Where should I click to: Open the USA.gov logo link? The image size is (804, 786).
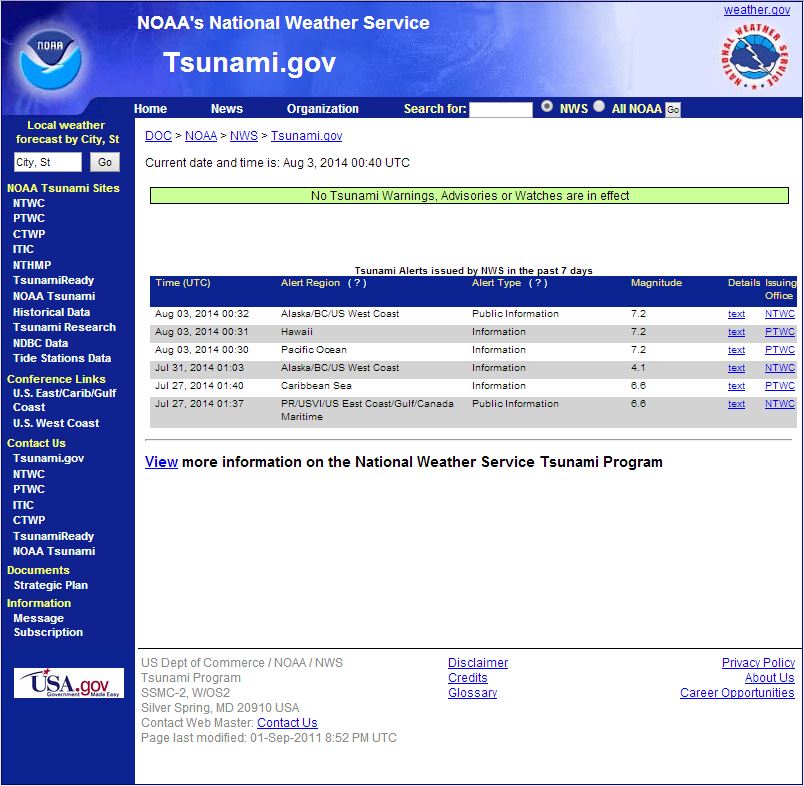point(69,683)
